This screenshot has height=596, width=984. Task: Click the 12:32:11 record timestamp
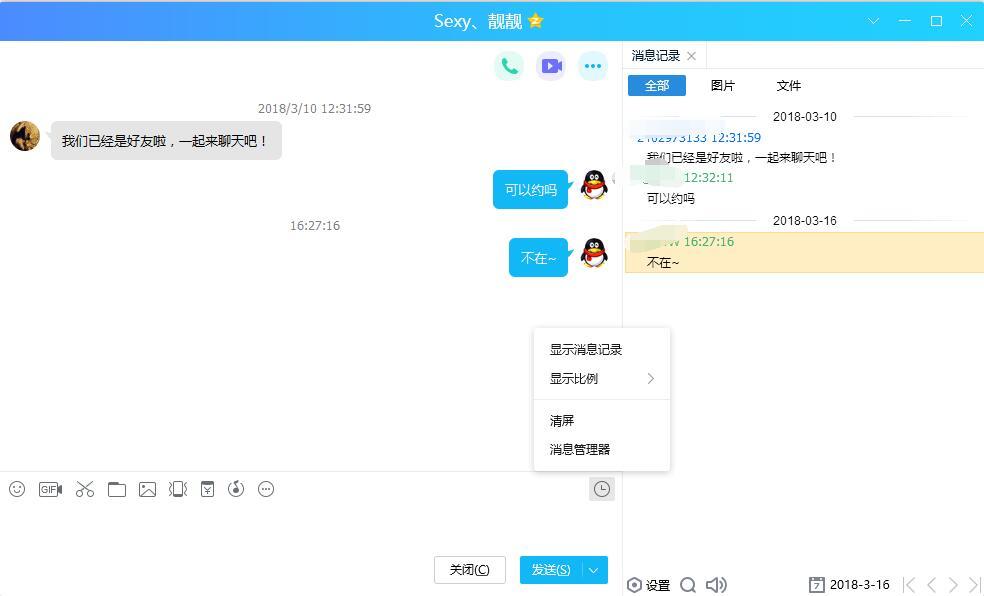pyautogui.click(x=709, y=178)
